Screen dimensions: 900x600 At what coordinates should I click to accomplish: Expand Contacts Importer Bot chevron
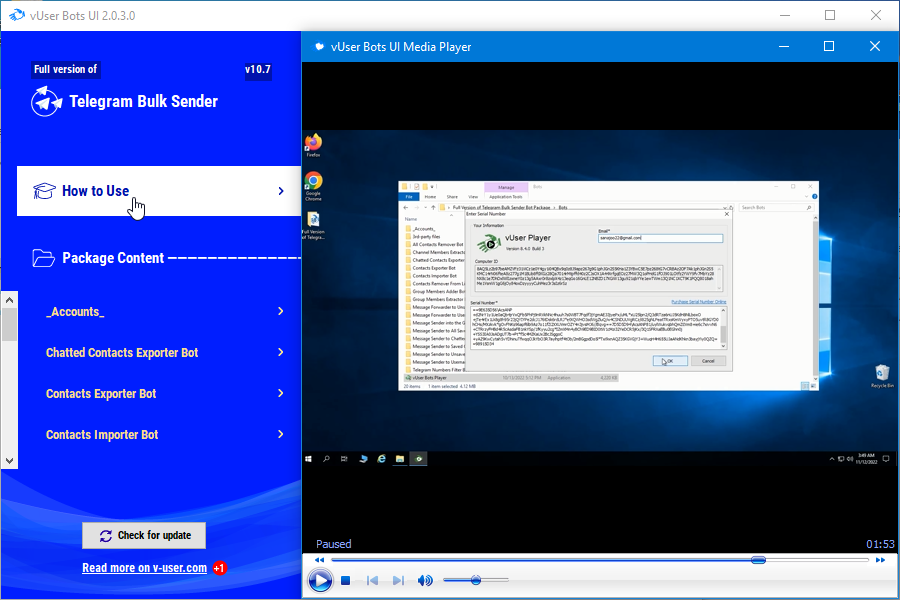click(x=281, y=434)
